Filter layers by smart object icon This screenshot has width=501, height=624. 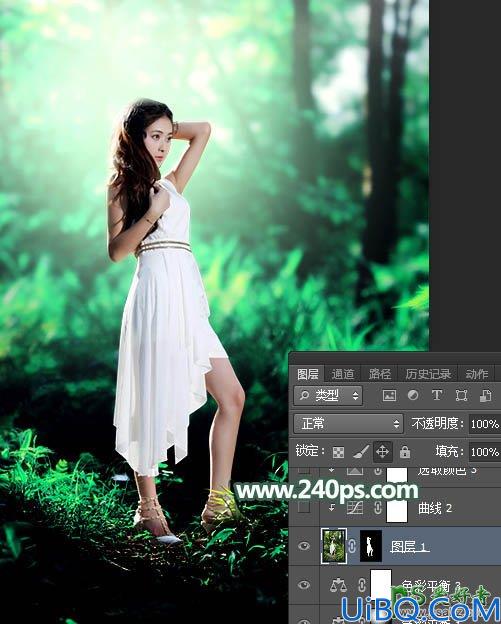click(485, 395)
